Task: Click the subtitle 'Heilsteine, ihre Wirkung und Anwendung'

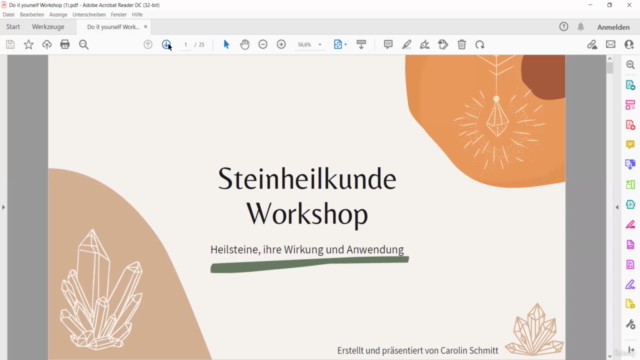Action: pos(307,249)
